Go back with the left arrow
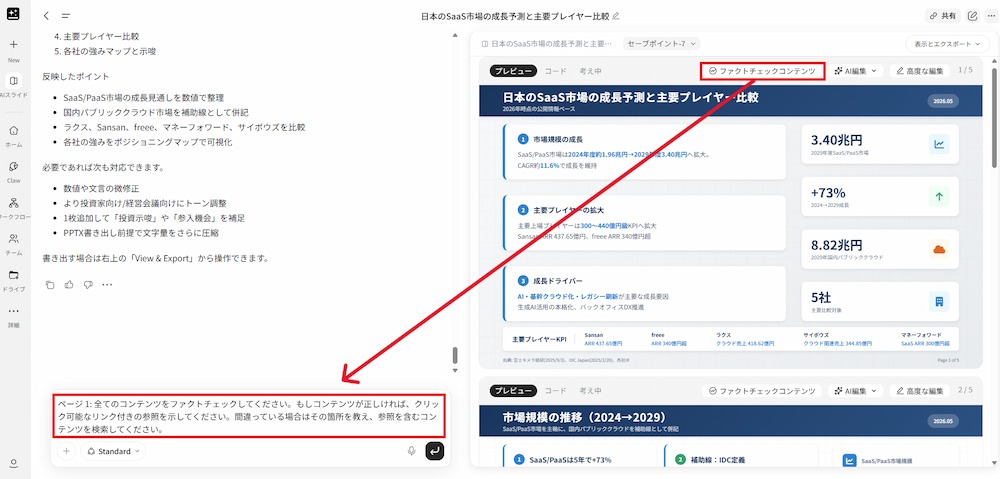Image resolution: width=1000 pixels, height=479 pixels. 46,16
